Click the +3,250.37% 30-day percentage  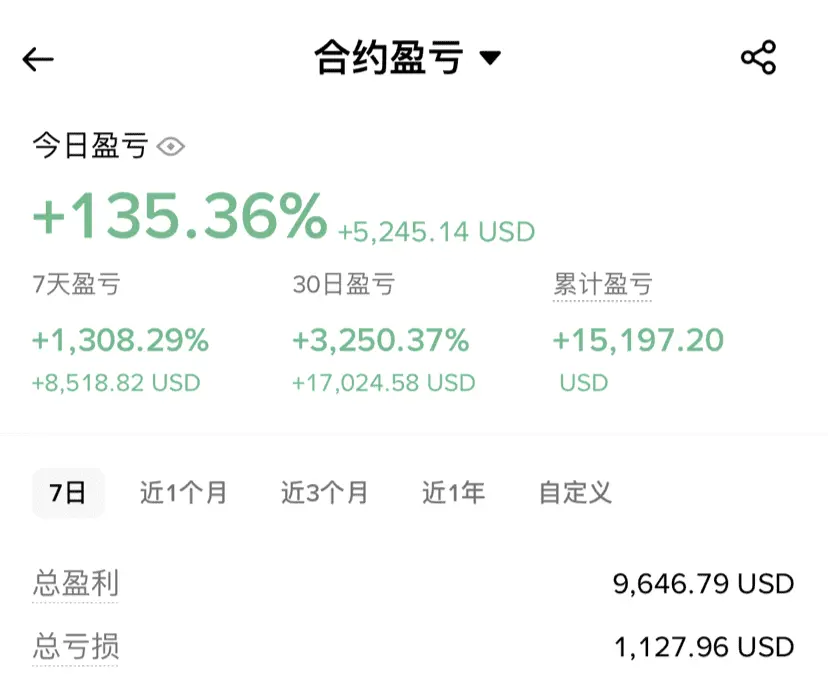tap(380, 341)
